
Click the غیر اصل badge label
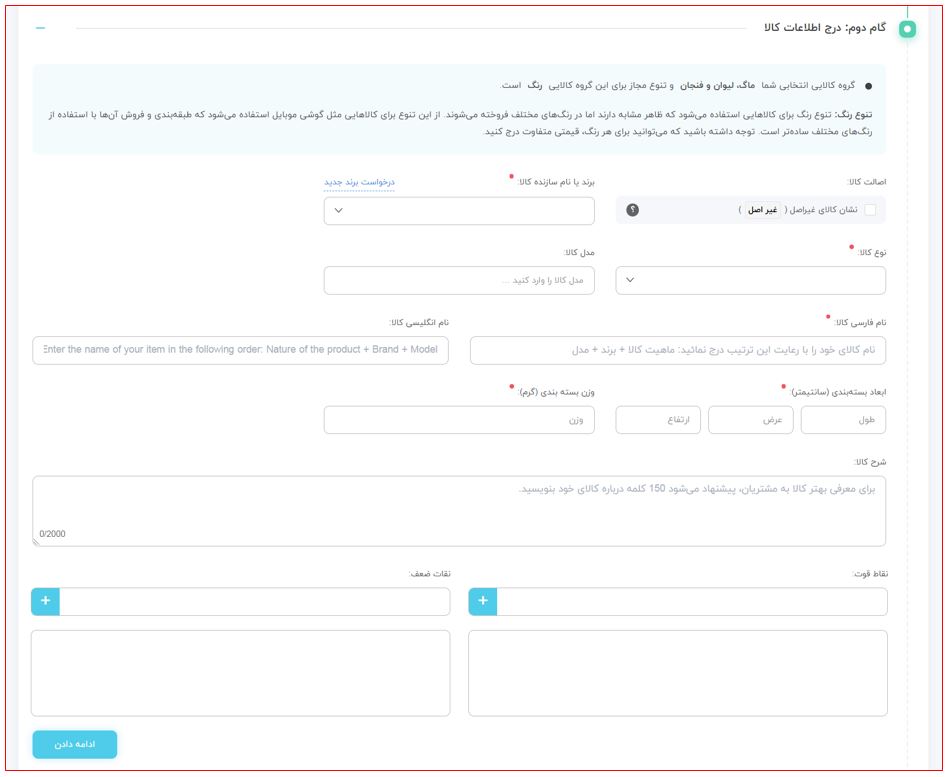click(762, 210)
